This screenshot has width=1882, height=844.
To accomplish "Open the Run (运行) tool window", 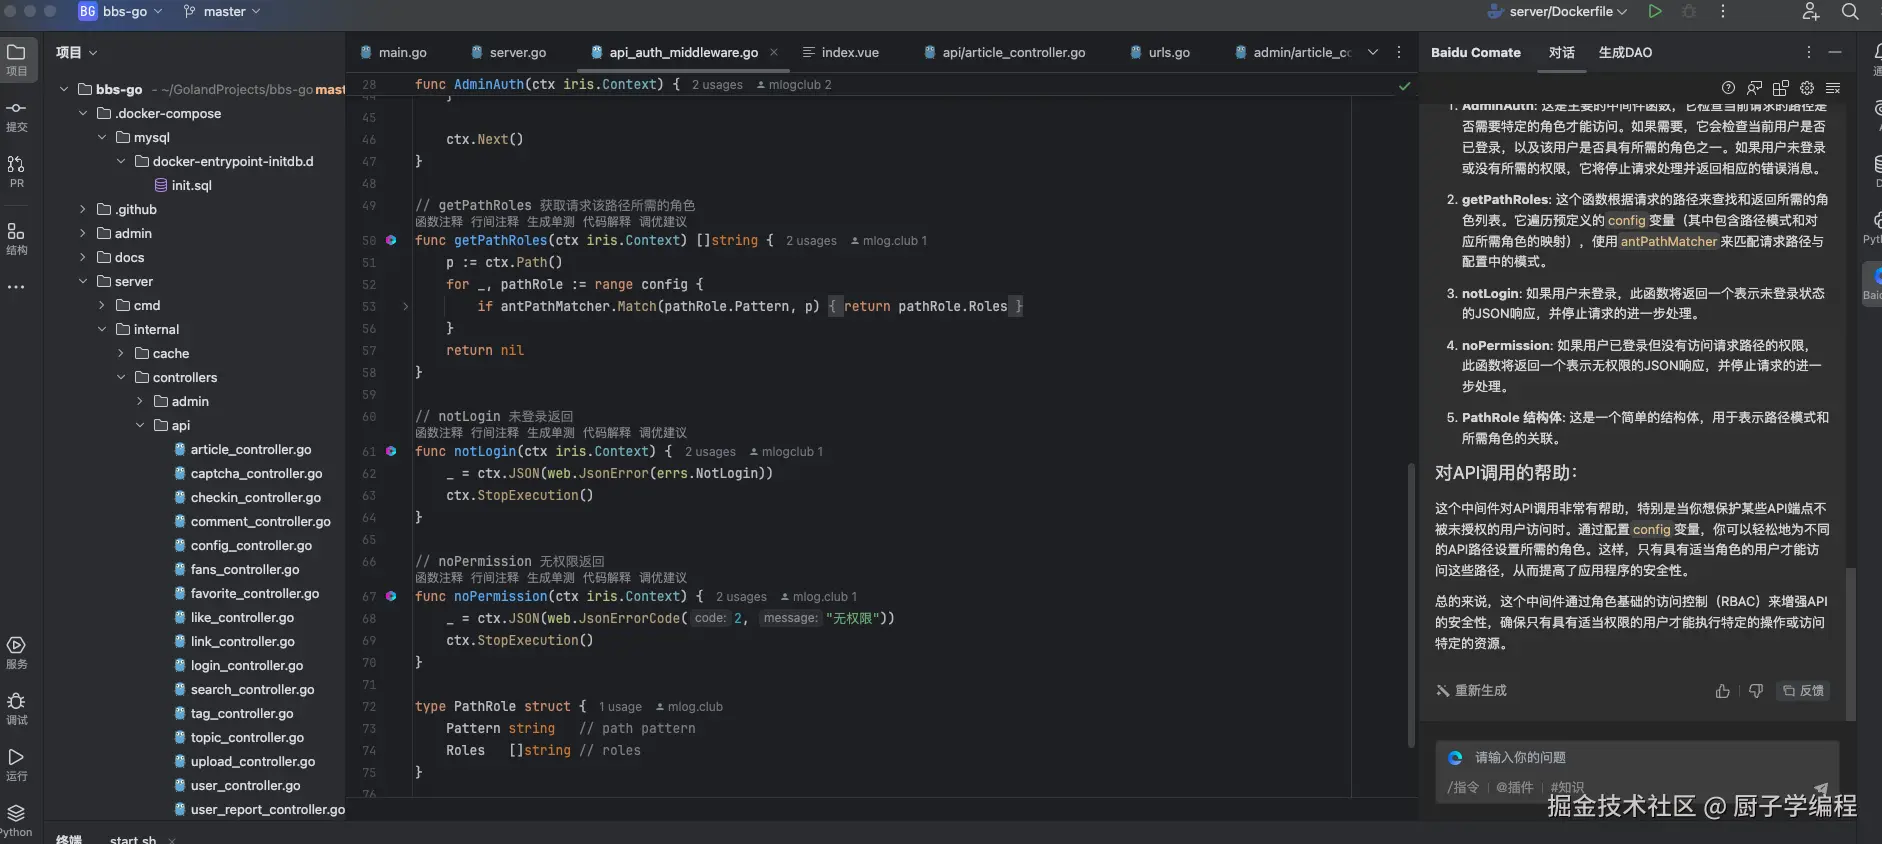I will [17, 764].
